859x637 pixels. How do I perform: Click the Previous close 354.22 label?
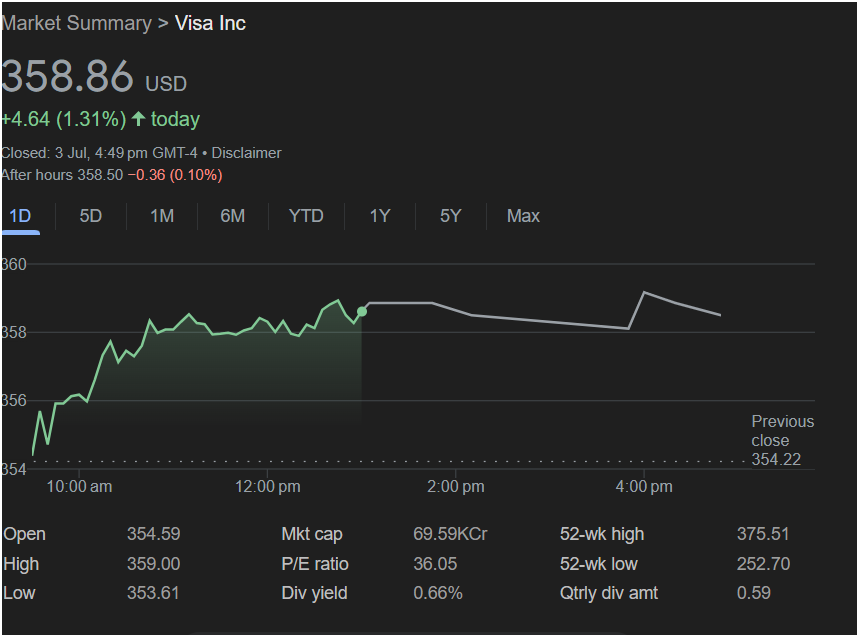(x=782, y=440)
